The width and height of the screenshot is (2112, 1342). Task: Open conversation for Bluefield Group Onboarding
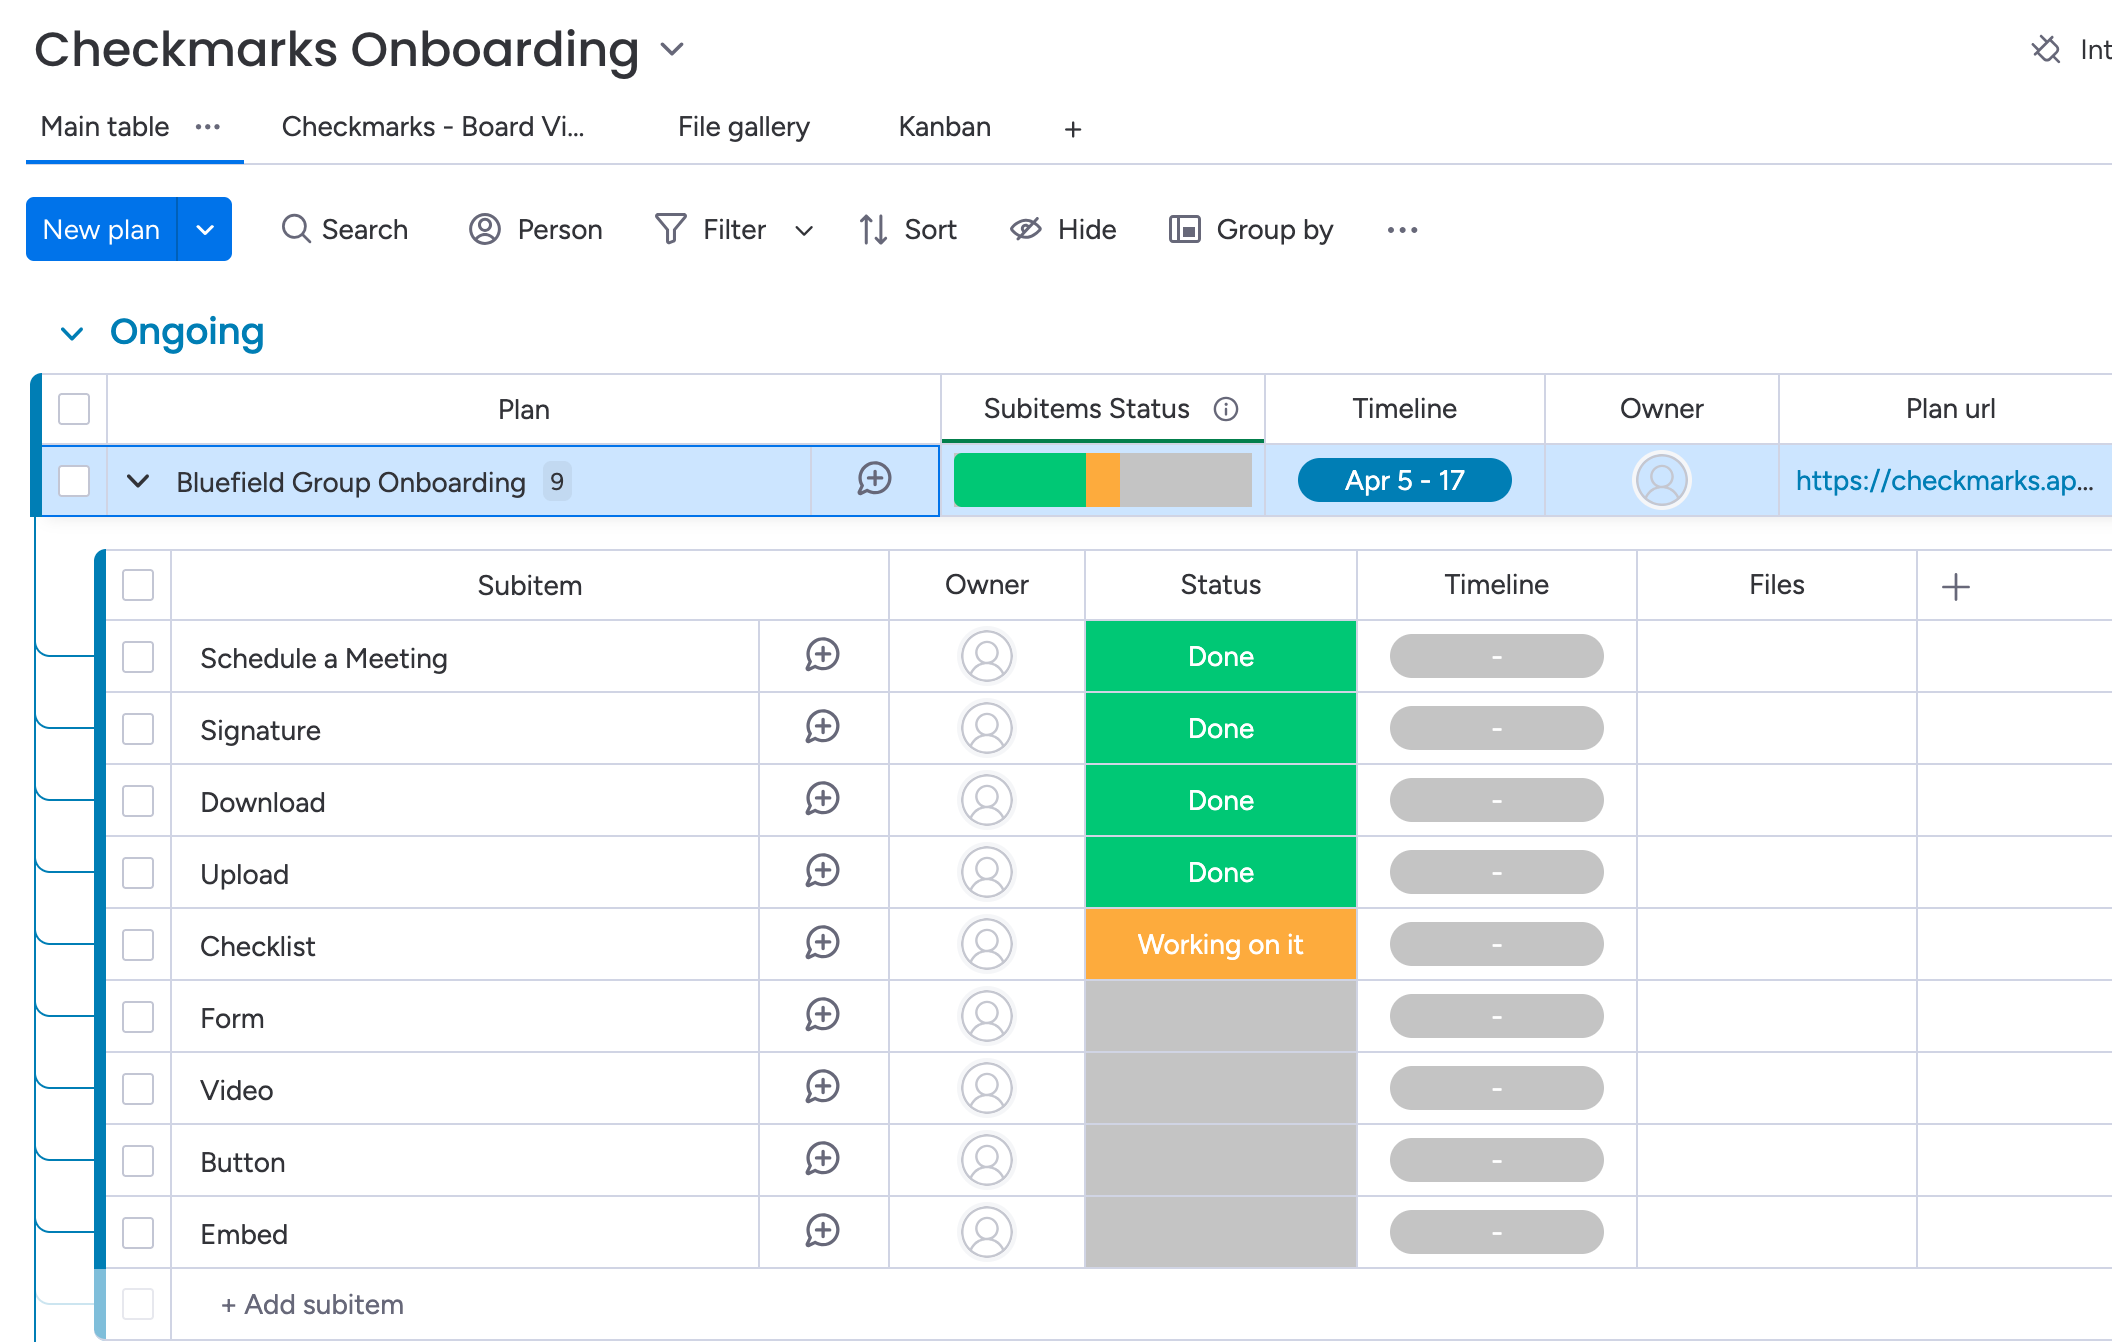pyautogui.click(x=874, y=479)
